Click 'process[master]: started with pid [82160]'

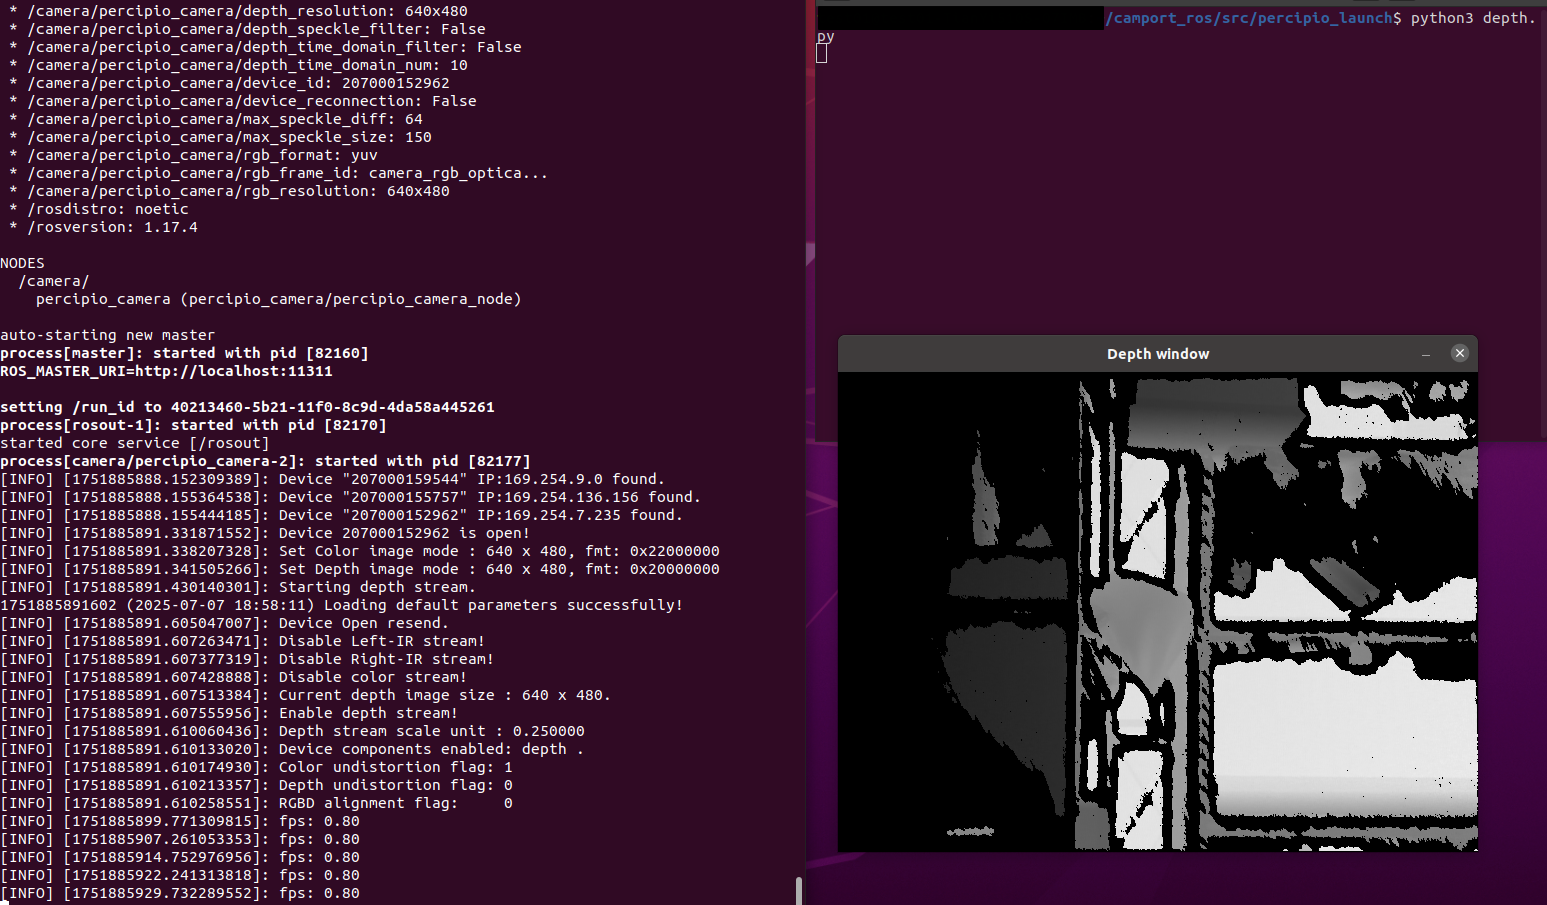pyautogui.click(x=184, y=353)
